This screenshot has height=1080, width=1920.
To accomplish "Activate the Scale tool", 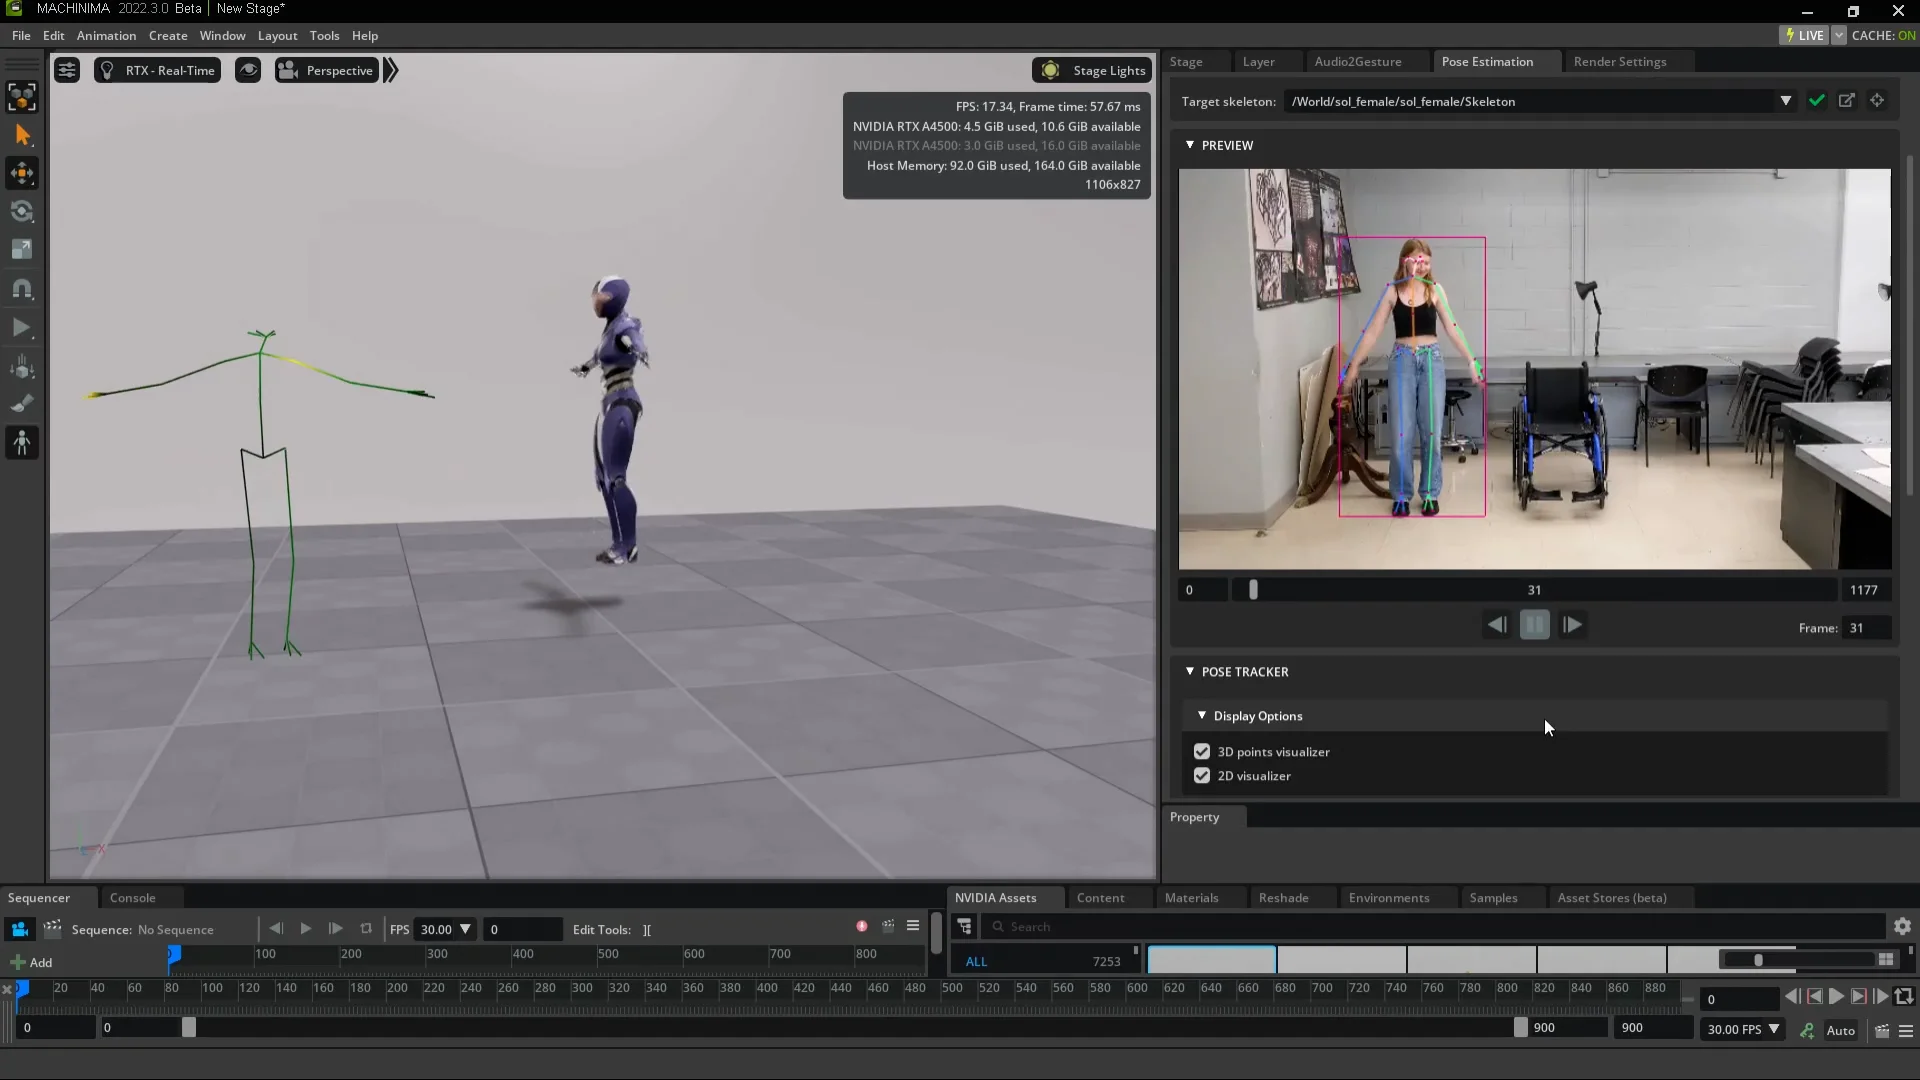I will 21,250.
